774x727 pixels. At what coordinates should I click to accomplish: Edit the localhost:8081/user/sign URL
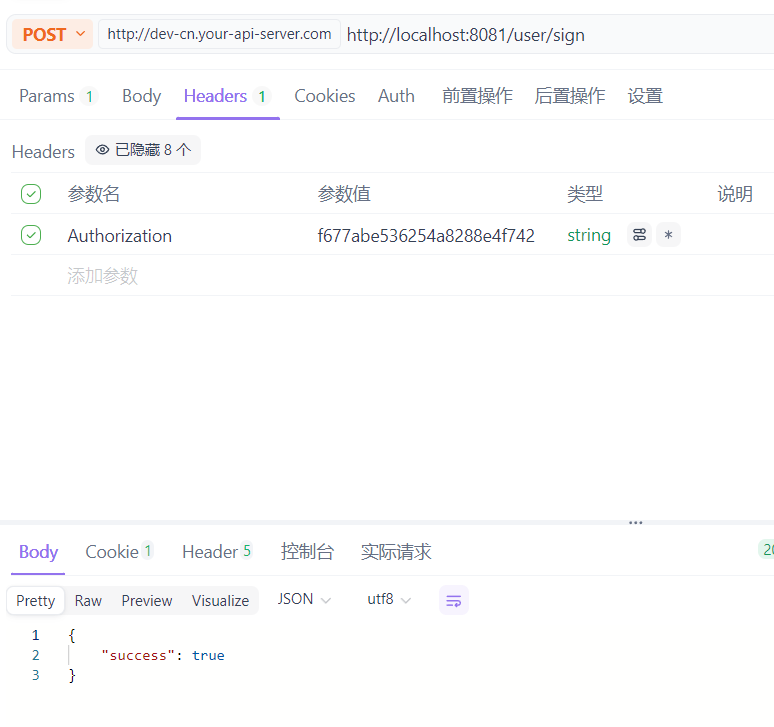tap(465, 35)
